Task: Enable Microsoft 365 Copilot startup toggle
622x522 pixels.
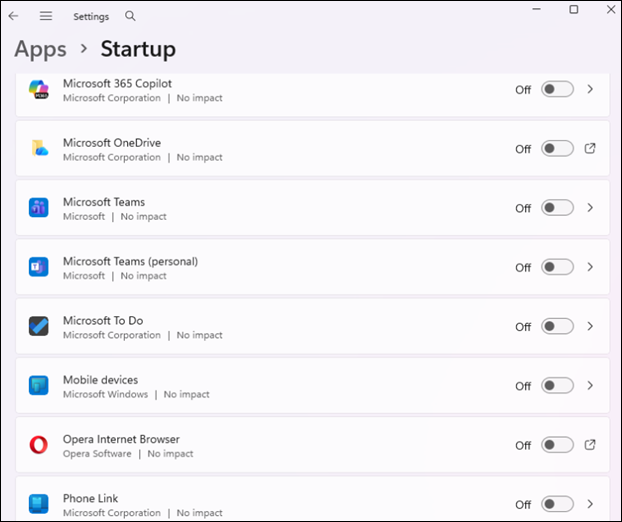Action: tap(557, 89)
